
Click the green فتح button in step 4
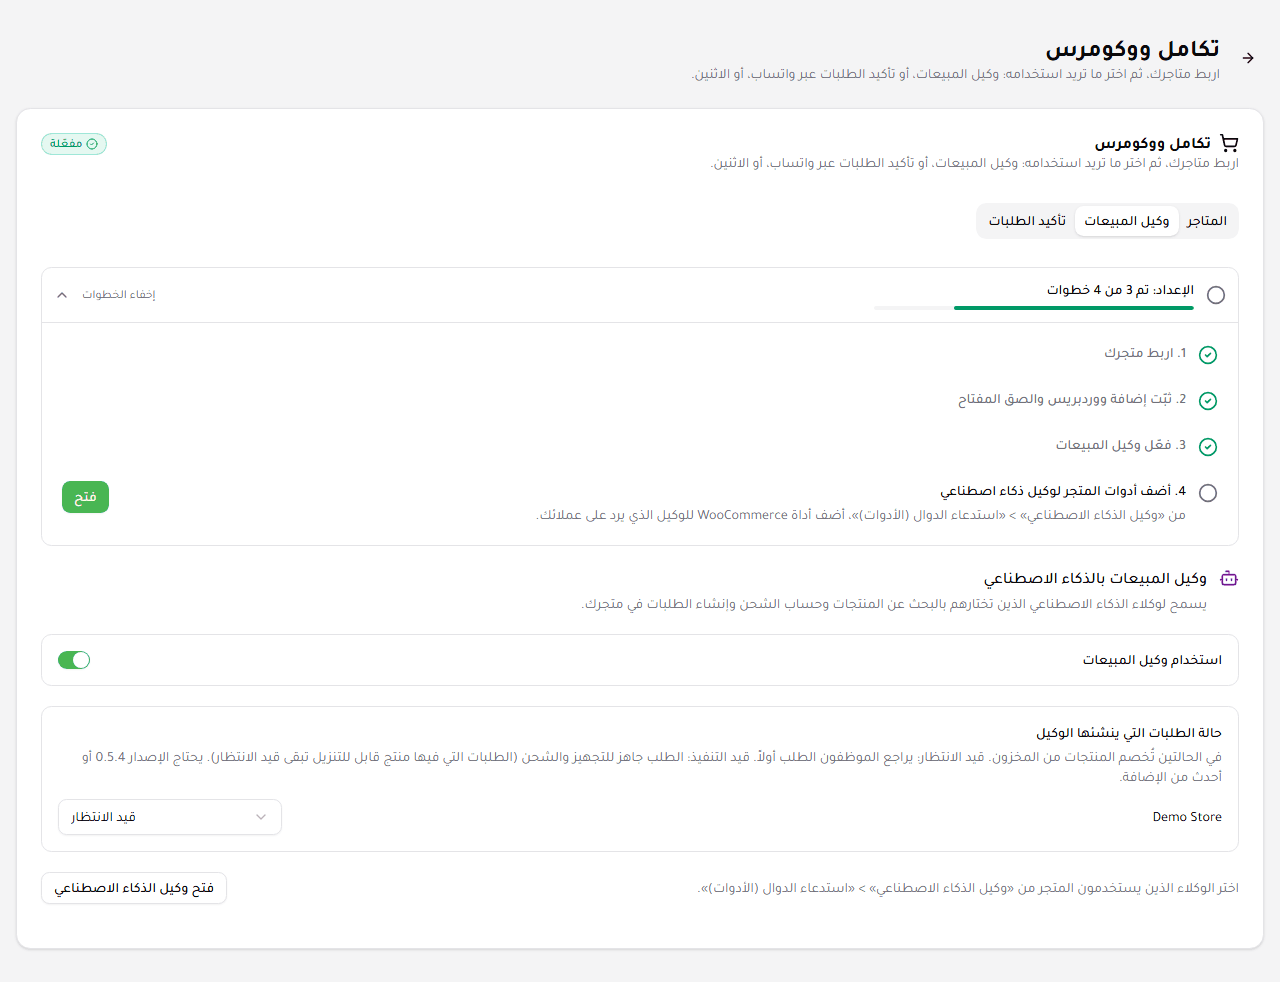85,497
